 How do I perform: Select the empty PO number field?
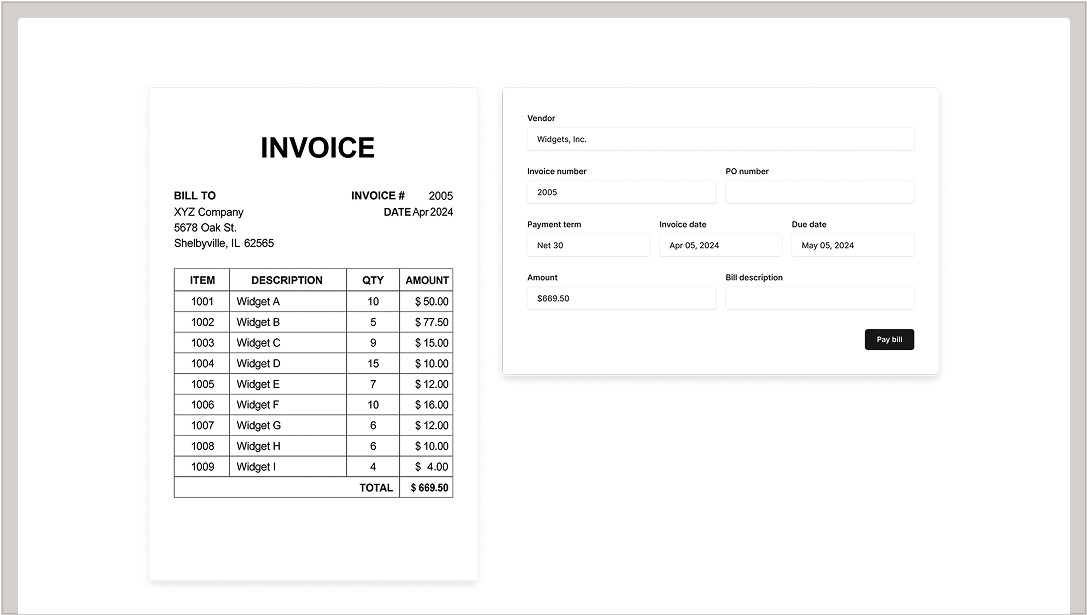[819, 192]
